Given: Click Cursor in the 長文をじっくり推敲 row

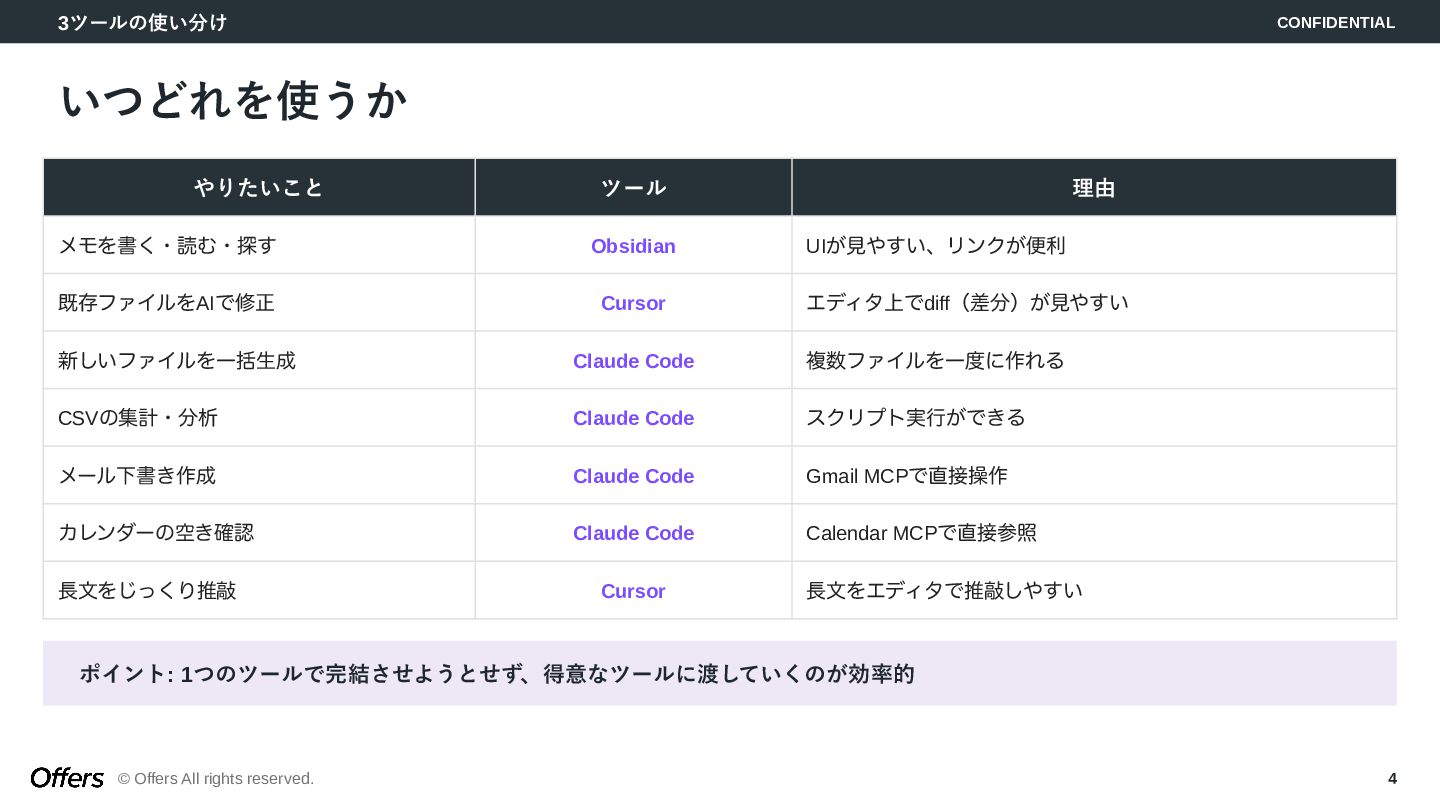Looking at the screenshot, I should click(633, 591).
